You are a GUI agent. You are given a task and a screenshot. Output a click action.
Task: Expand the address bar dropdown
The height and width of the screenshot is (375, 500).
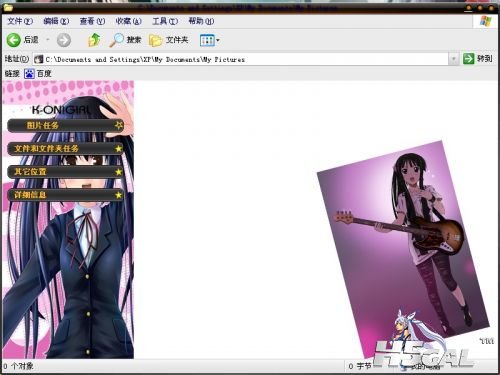tap(453, 59)
